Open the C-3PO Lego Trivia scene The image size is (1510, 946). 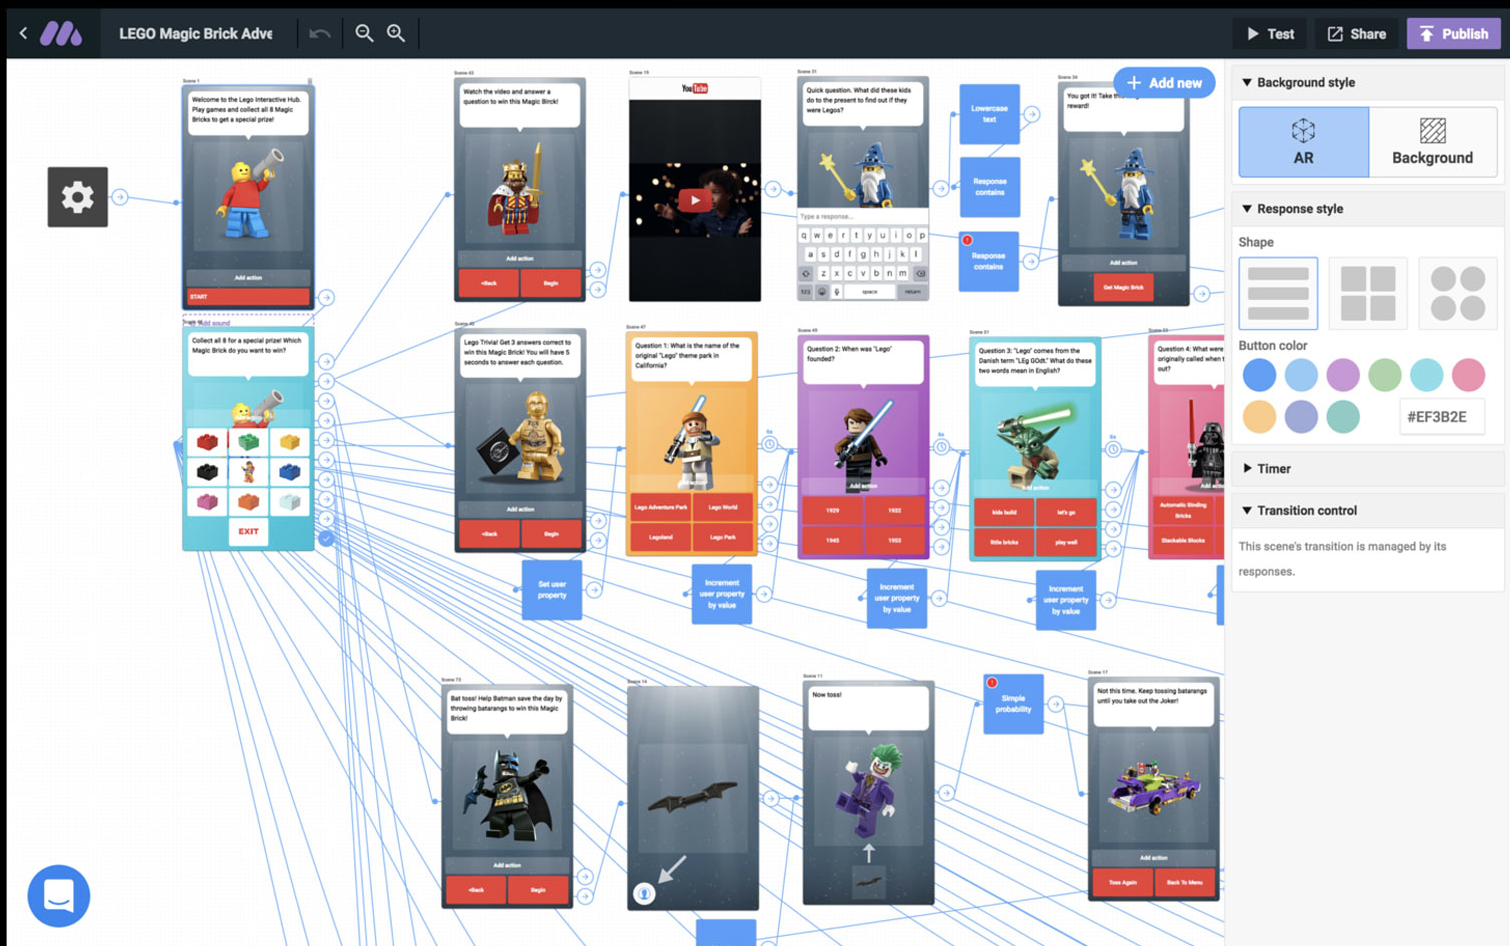point(520,441)
